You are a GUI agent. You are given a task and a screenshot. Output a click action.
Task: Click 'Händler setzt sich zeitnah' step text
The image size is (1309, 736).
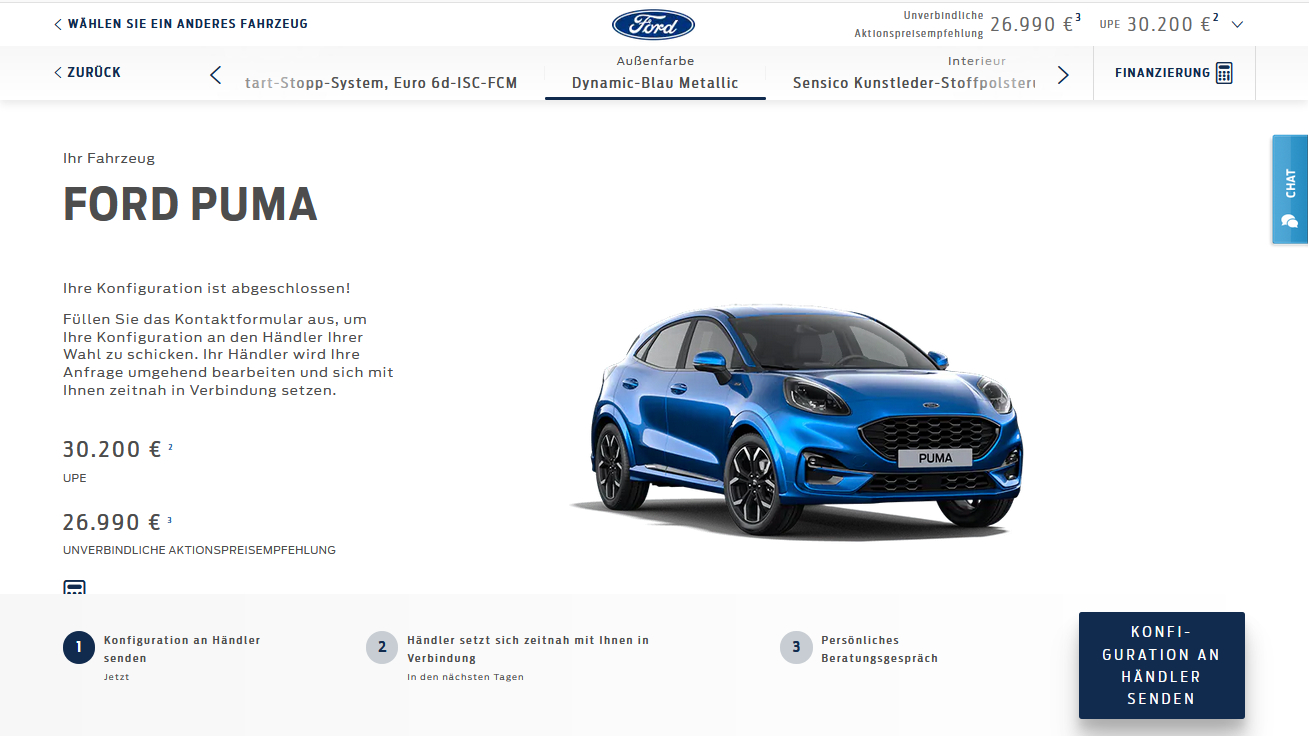click(x=528, y=649)
